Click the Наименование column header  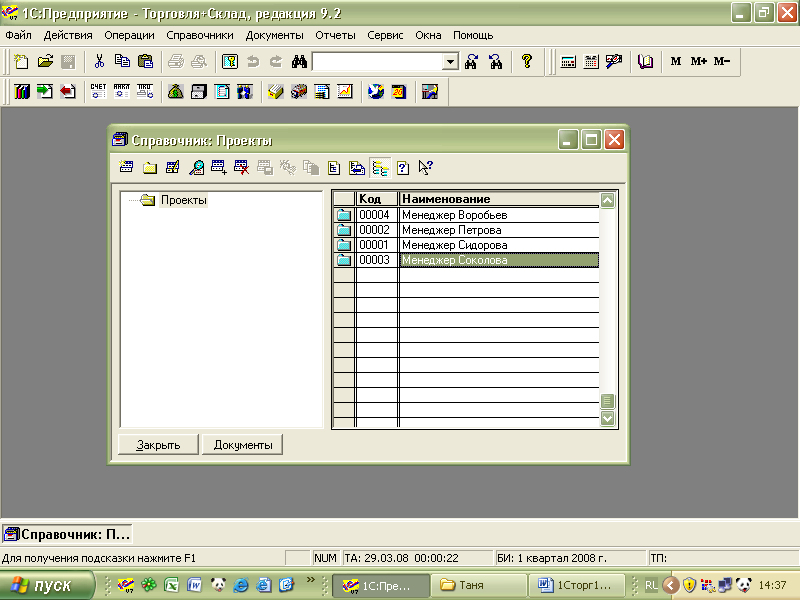(x=498, y=199)
